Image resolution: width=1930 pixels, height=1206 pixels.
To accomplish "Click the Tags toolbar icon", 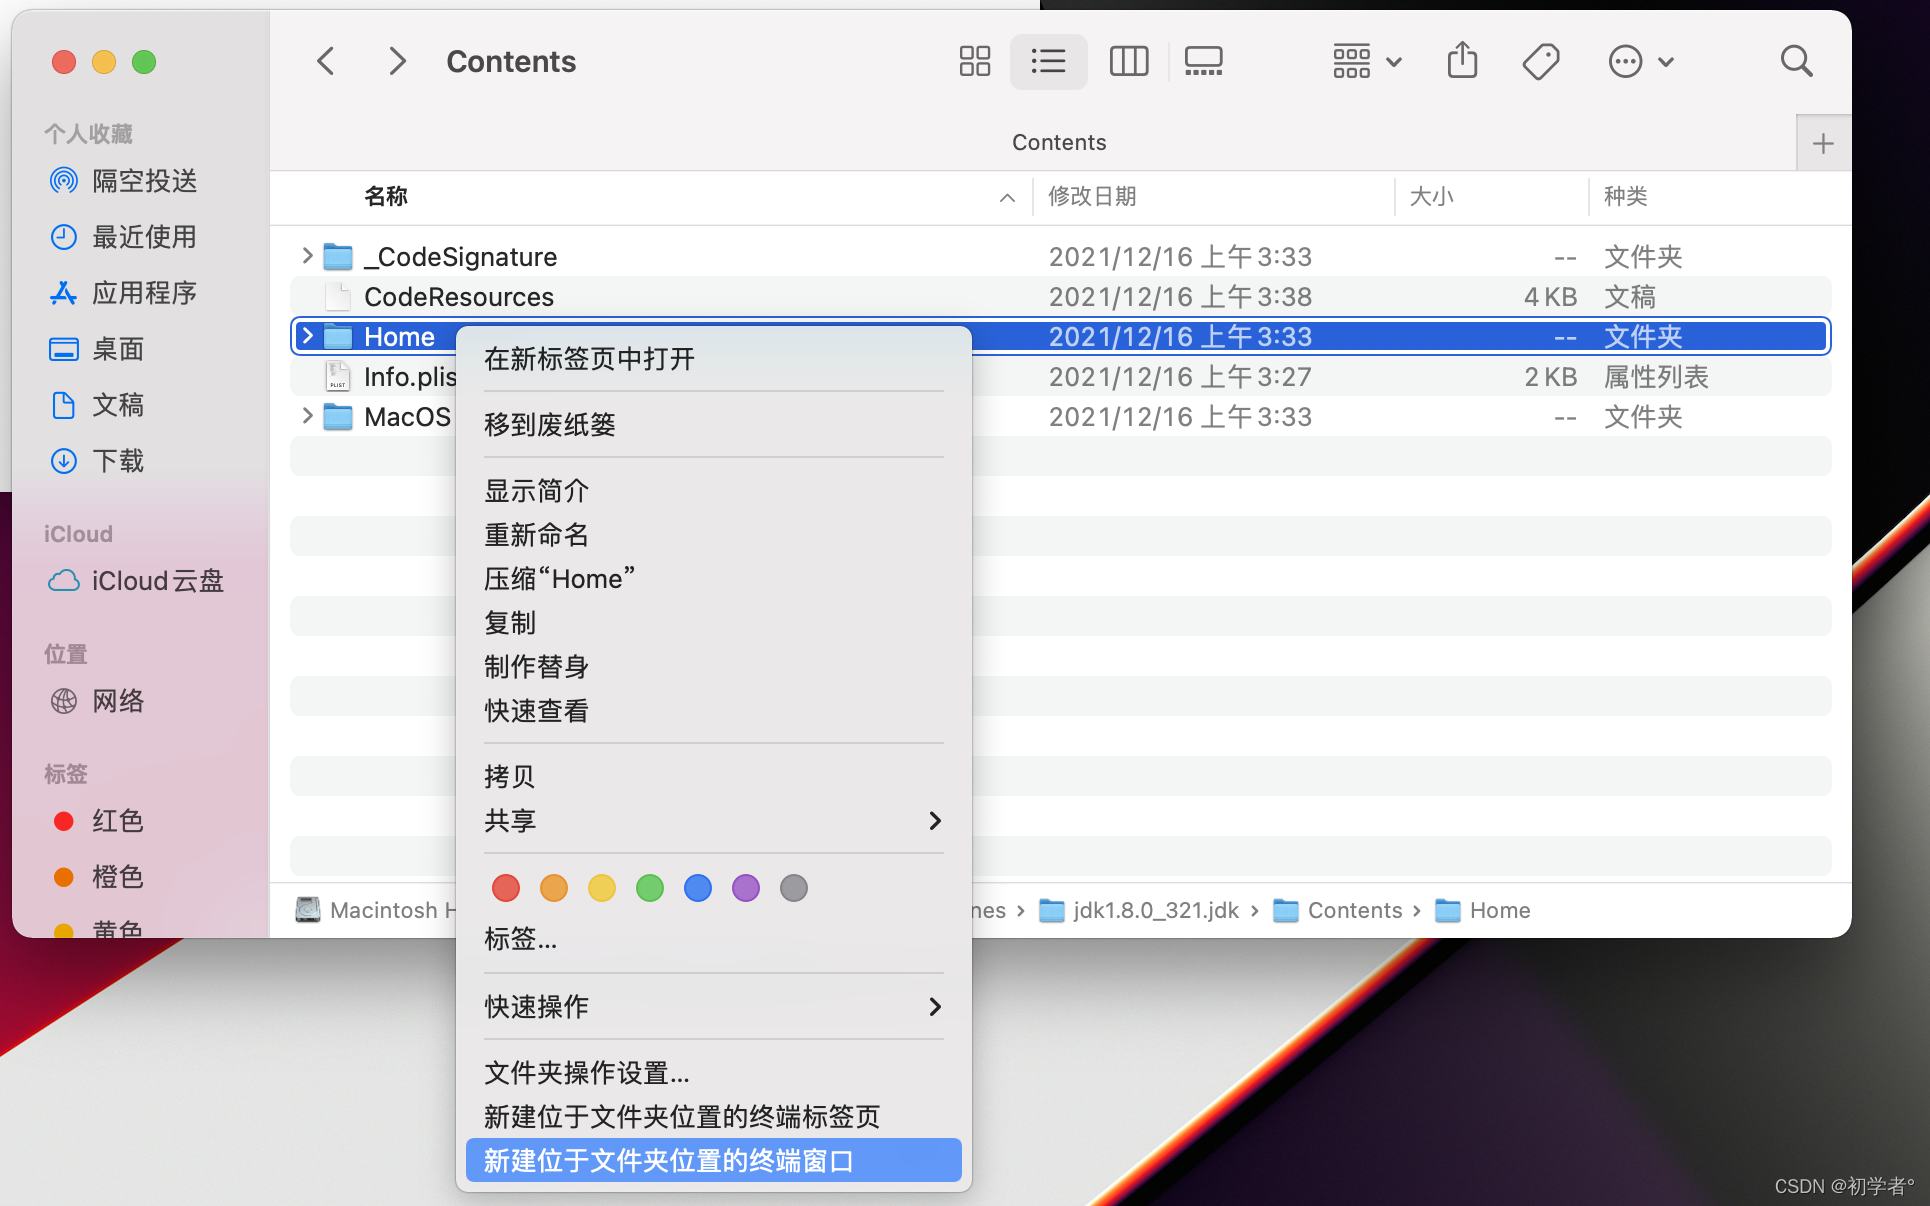I will pyautogui.click(x=1540, y=62).
